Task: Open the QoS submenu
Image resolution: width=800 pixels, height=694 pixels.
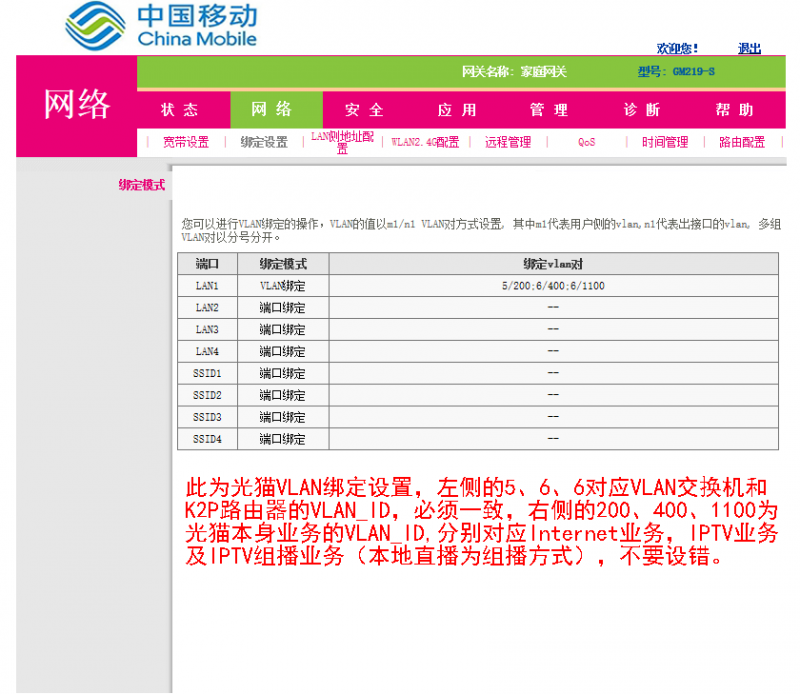Action: [586, 143]
